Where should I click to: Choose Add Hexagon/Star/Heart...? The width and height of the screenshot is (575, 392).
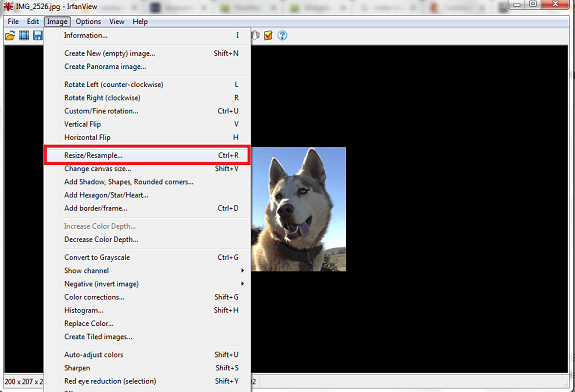tap(147, 195)
